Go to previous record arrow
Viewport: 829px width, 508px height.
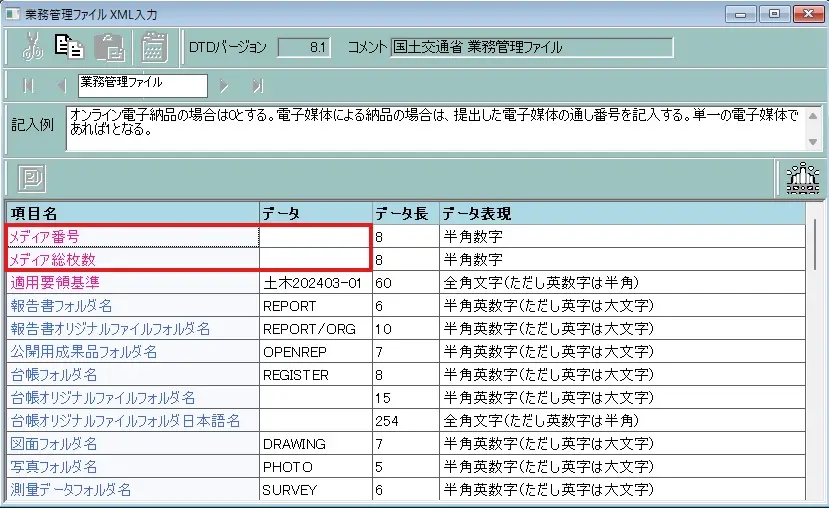[60, 85]
